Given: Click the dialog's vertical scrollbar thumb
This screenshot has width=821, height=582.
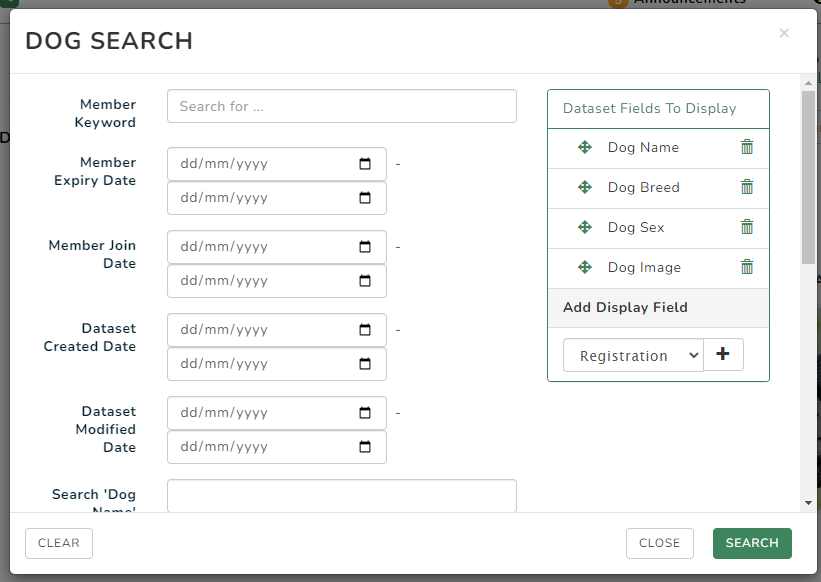Looking at the screenshot, I should point(808,177).
